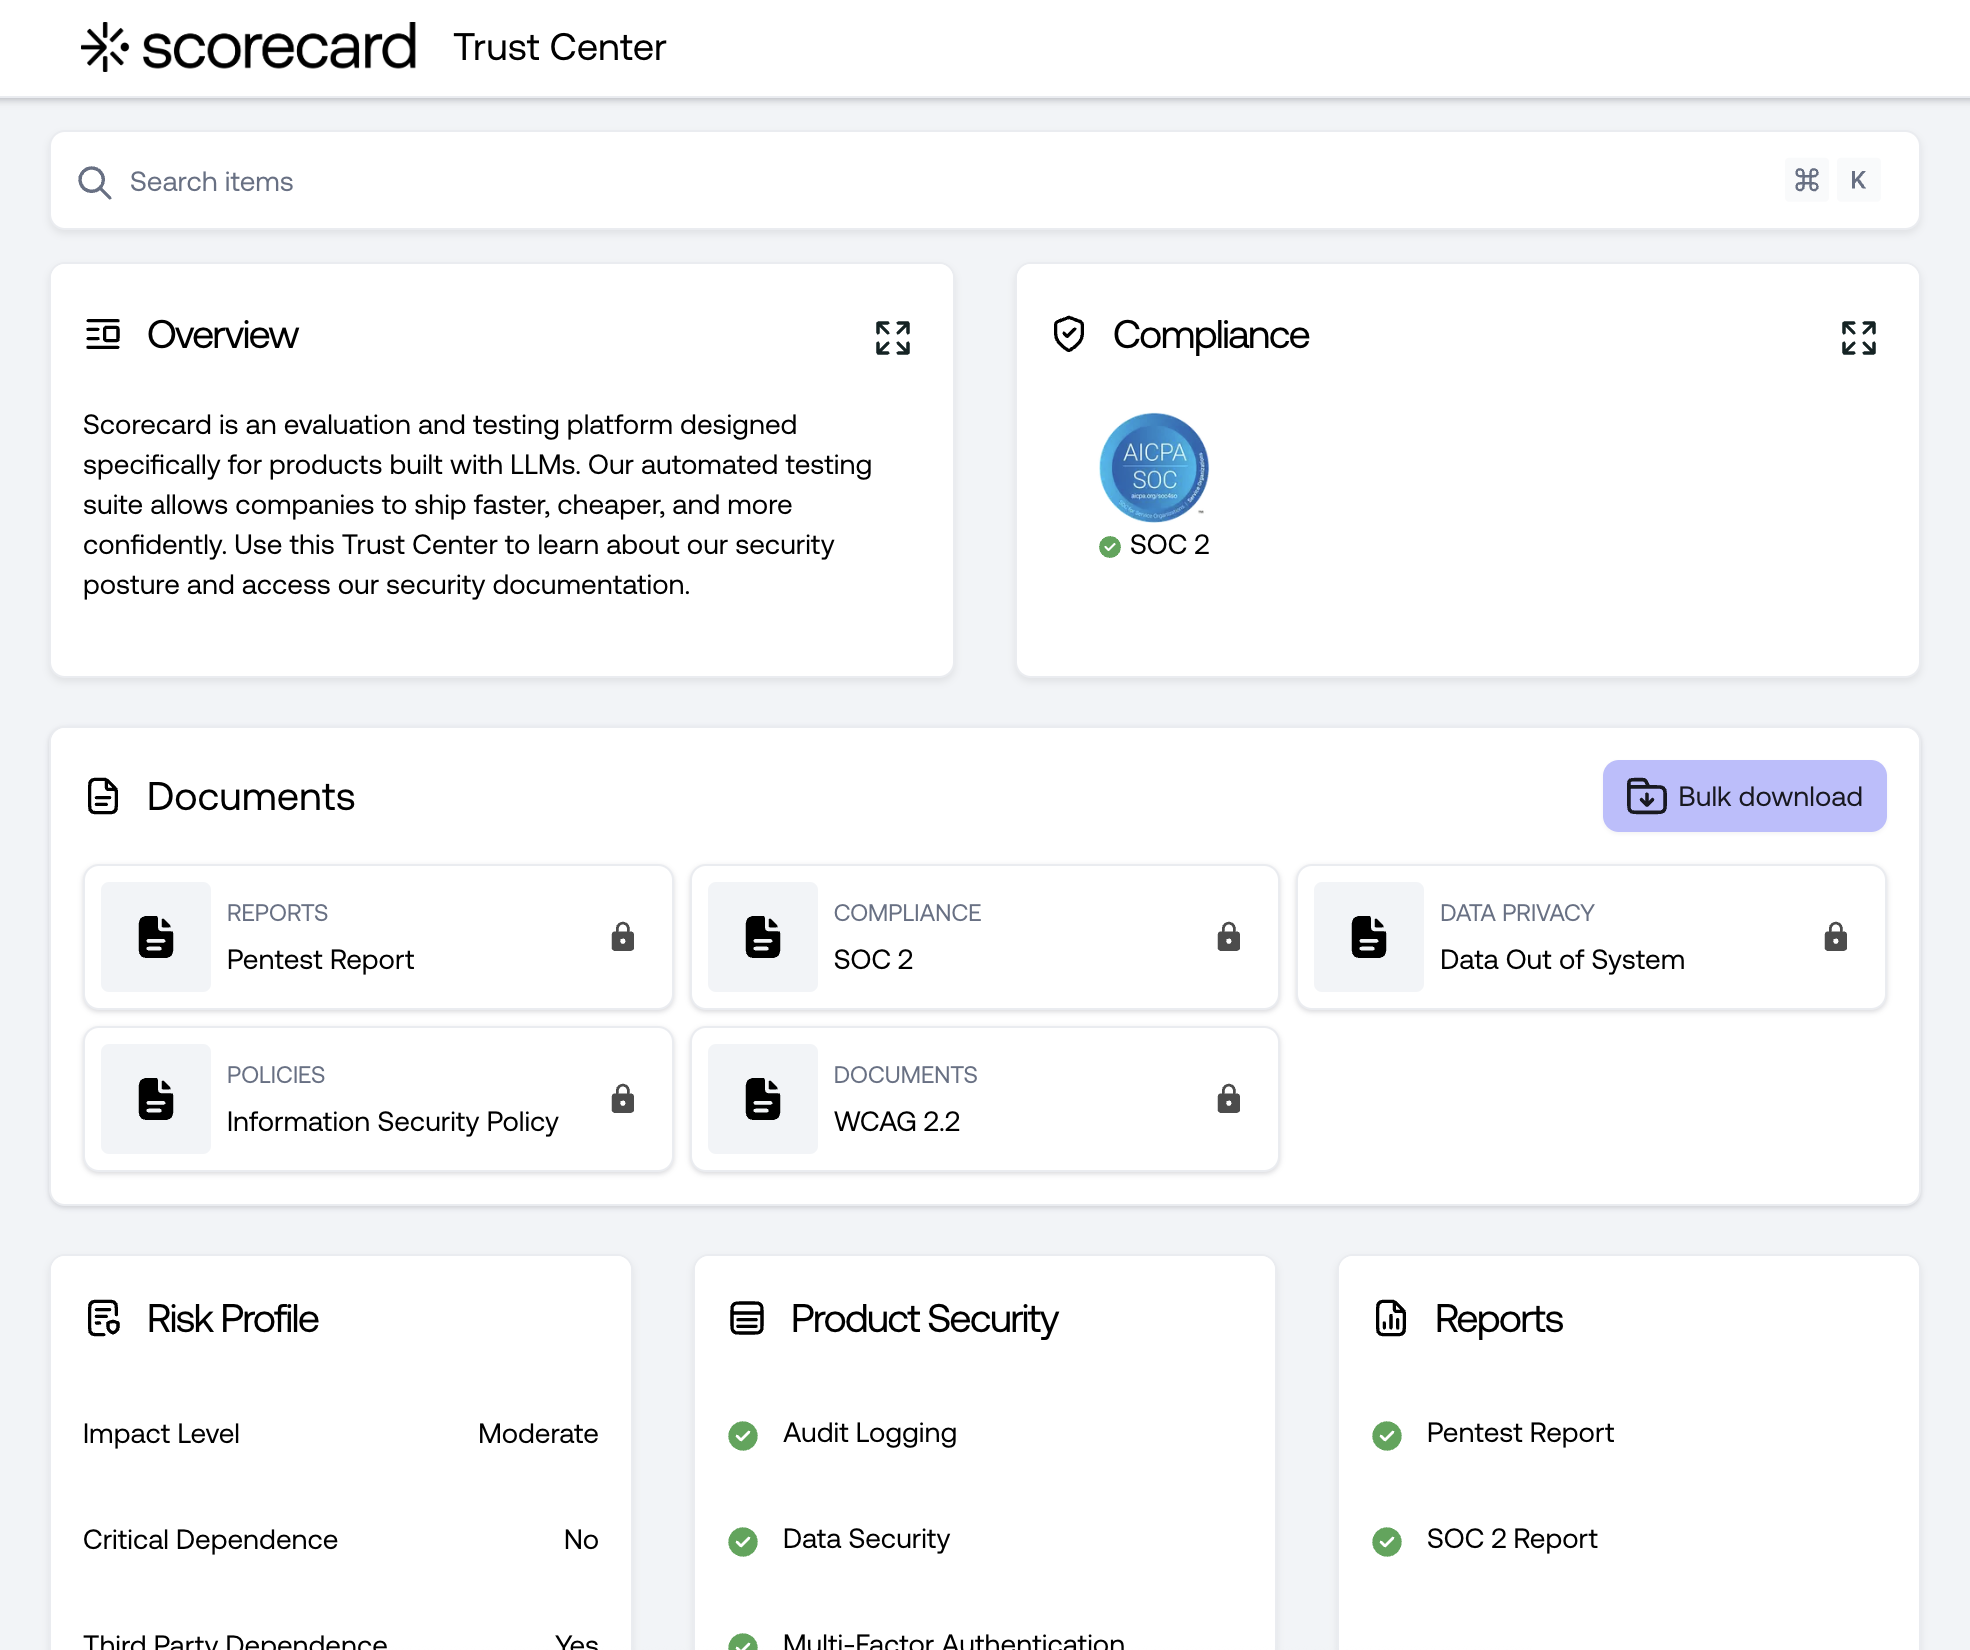The height and width of the screenshot is (1650, 1970).
Task: Click the Trust Center header title
Action: click(559, 47)
